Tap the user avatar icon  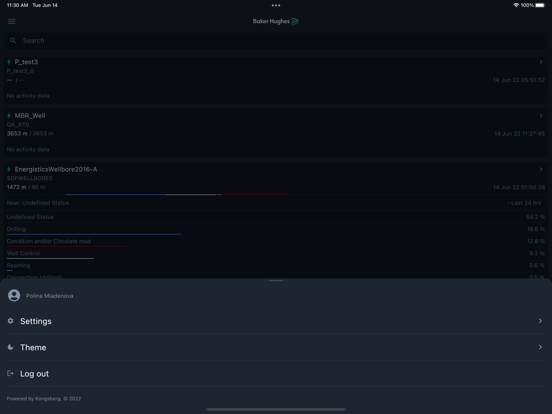[14, 295]
